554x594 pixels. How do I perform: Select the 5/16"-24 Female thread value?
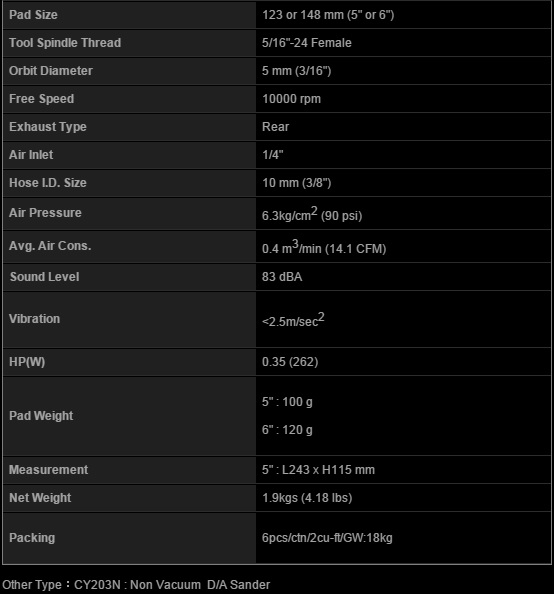point(307,43)
